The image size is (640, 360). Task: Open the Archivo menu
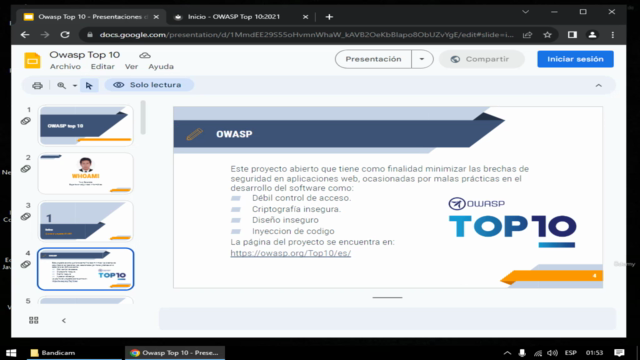click(65, 67)
